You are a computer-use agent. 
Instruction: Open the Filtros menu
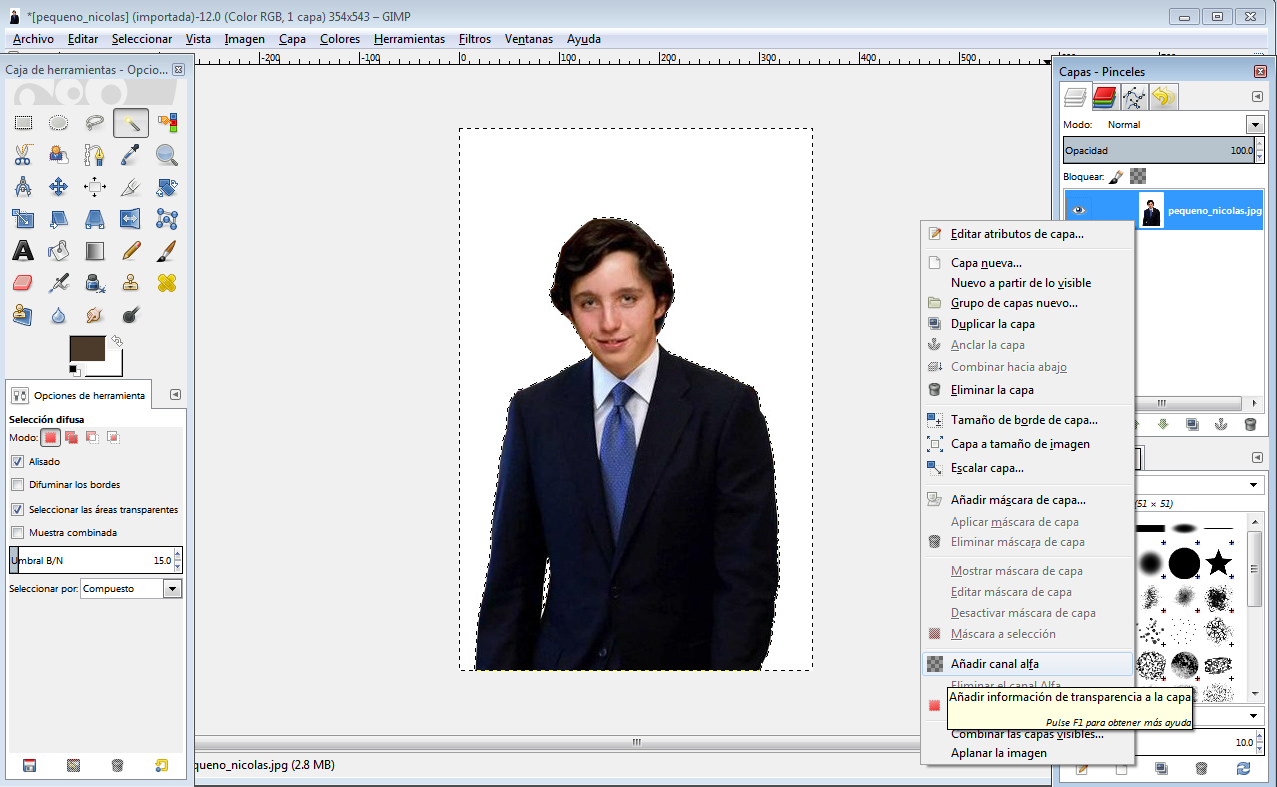point(475,39)
